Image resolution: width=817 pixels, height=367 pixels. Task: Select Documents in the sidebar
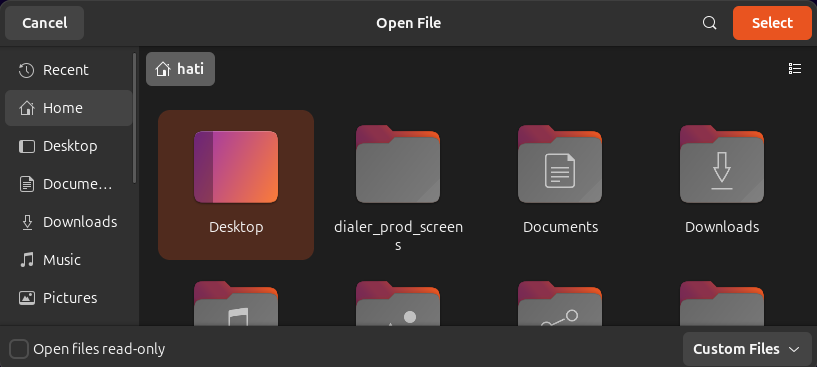click(x=69, y=184)
